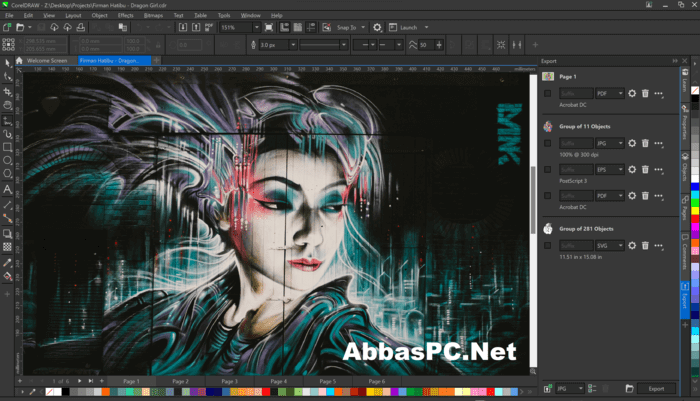The image size is (700, 401).
Task: Add a new page with plus after navigator
Action: pyautogui.click(x=102, y=381)
